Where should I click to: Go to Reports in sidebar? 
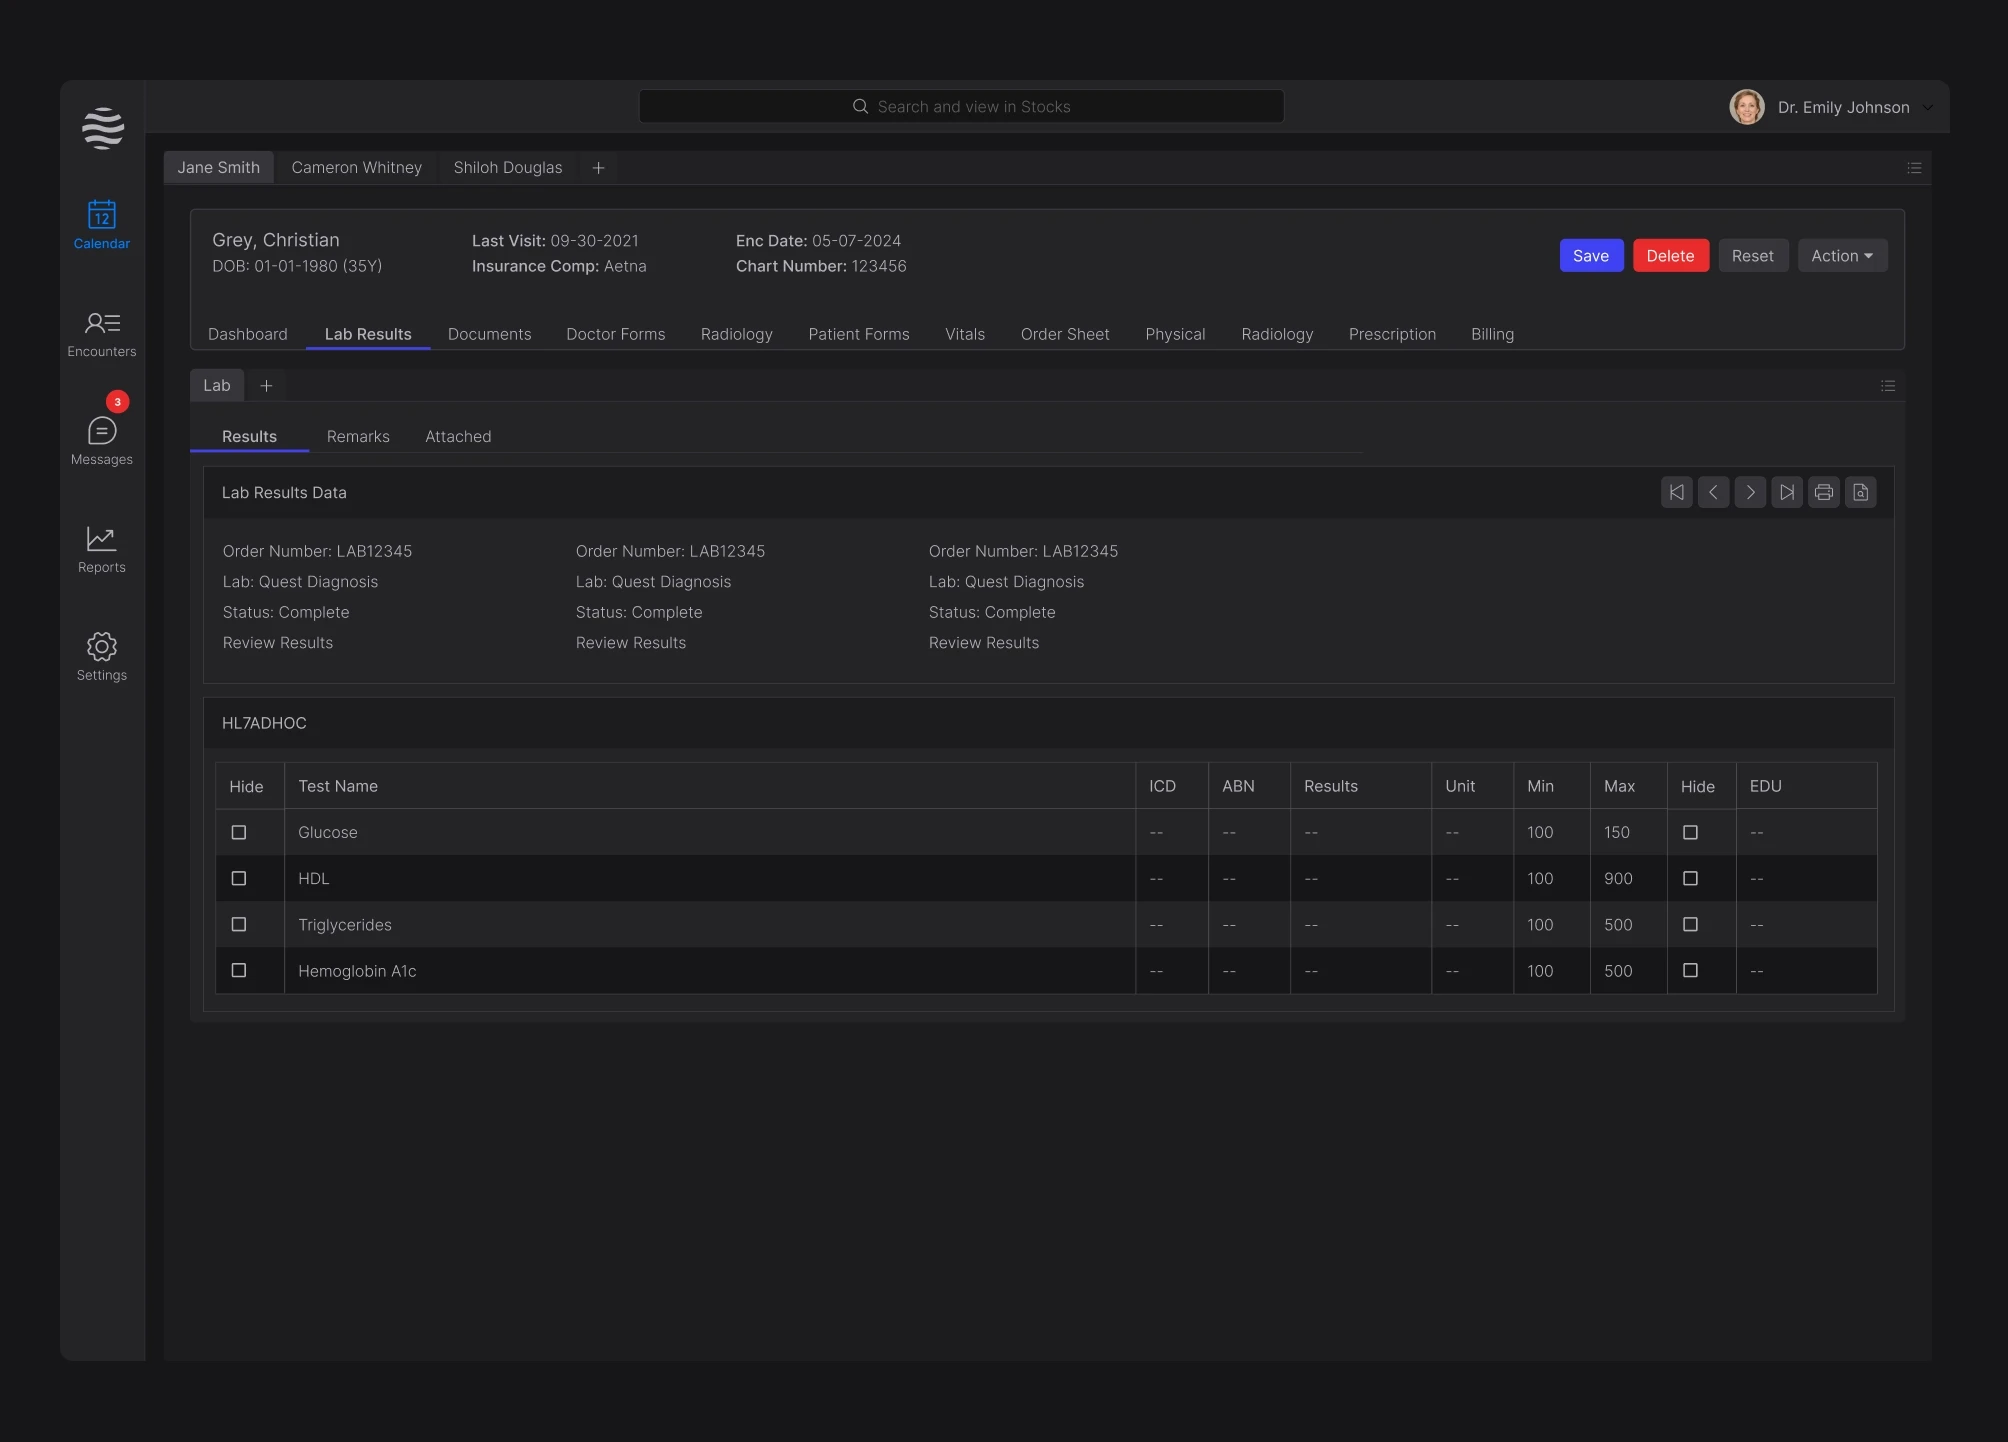(101, 549)
